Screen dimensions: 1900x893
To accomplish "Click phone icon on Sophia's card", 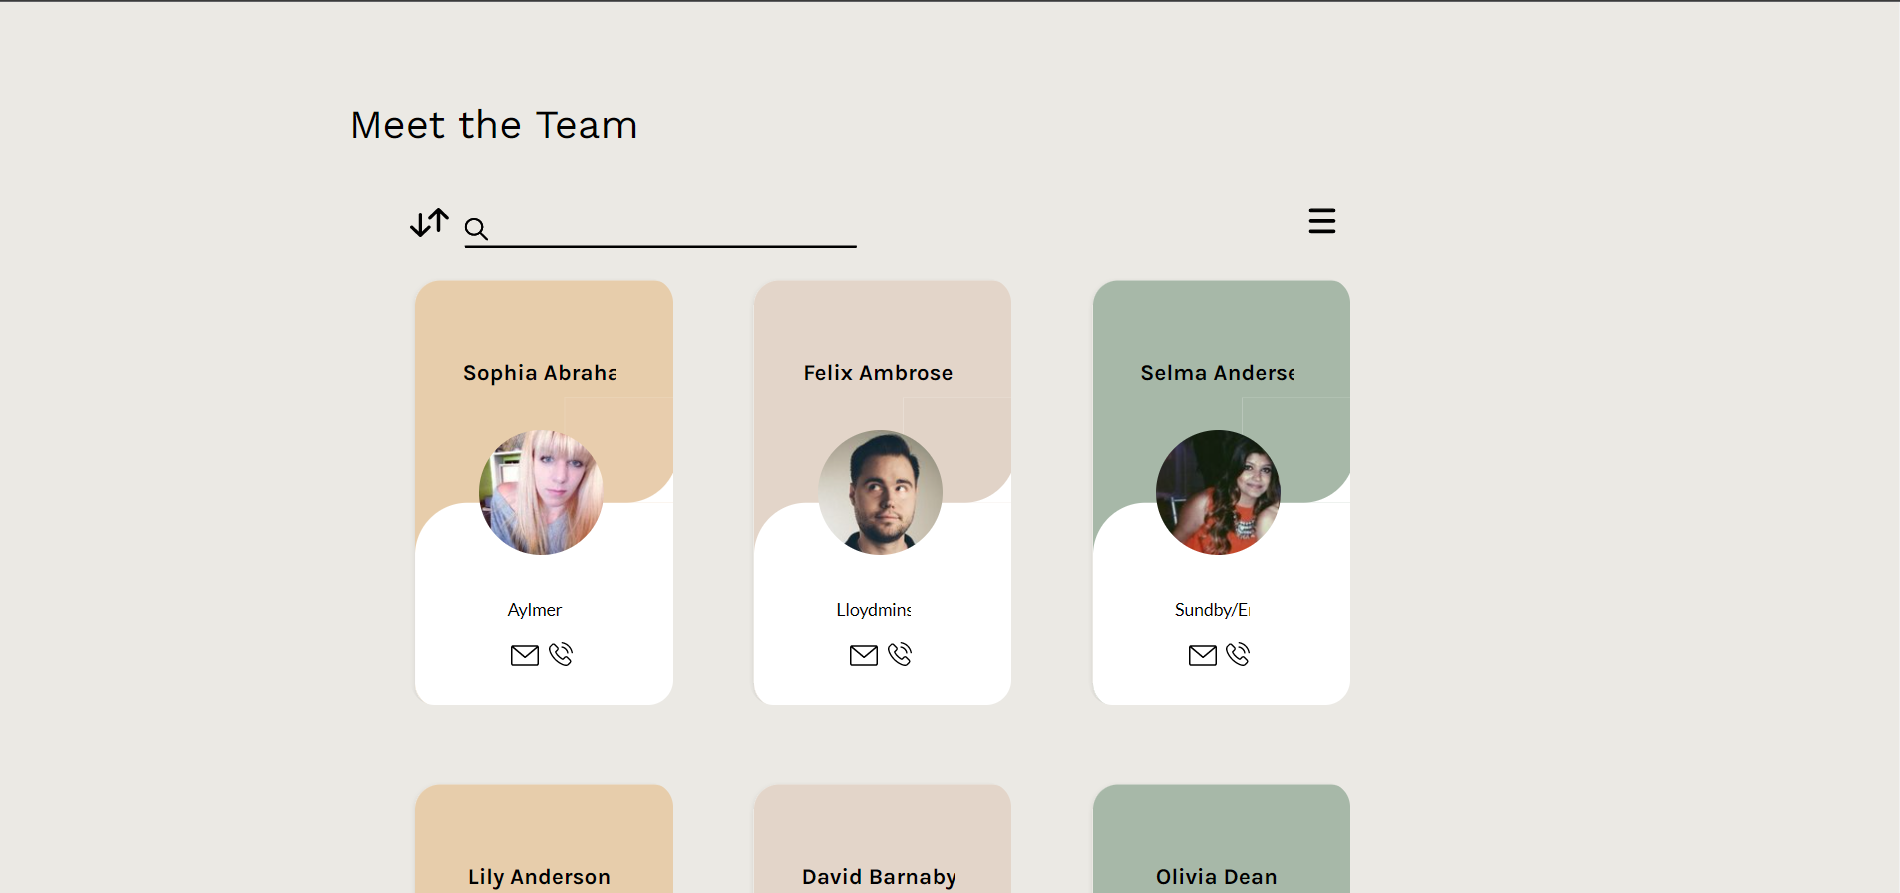I will click(x=561, y=654).
